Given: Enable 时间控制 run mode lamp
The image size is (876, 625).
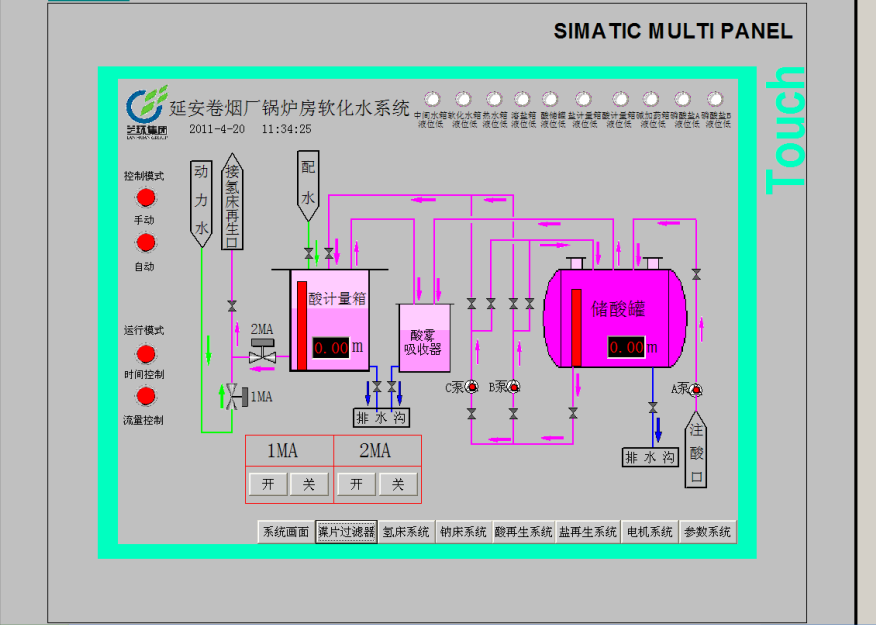Looking at the screenshot, I should (146, 354).
